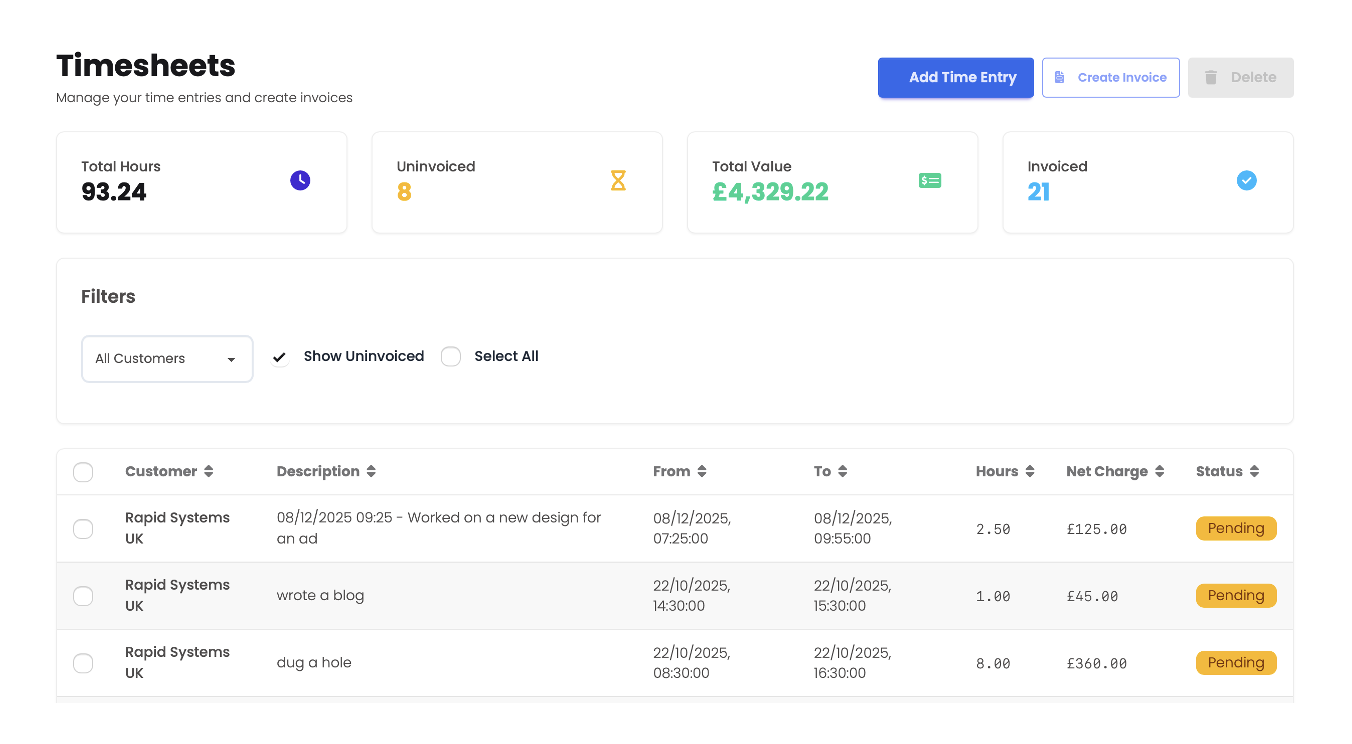Uncheck the Show Uninvoiced checkbox
This screenshot has height=744, width=1352.
pos(280,357)
